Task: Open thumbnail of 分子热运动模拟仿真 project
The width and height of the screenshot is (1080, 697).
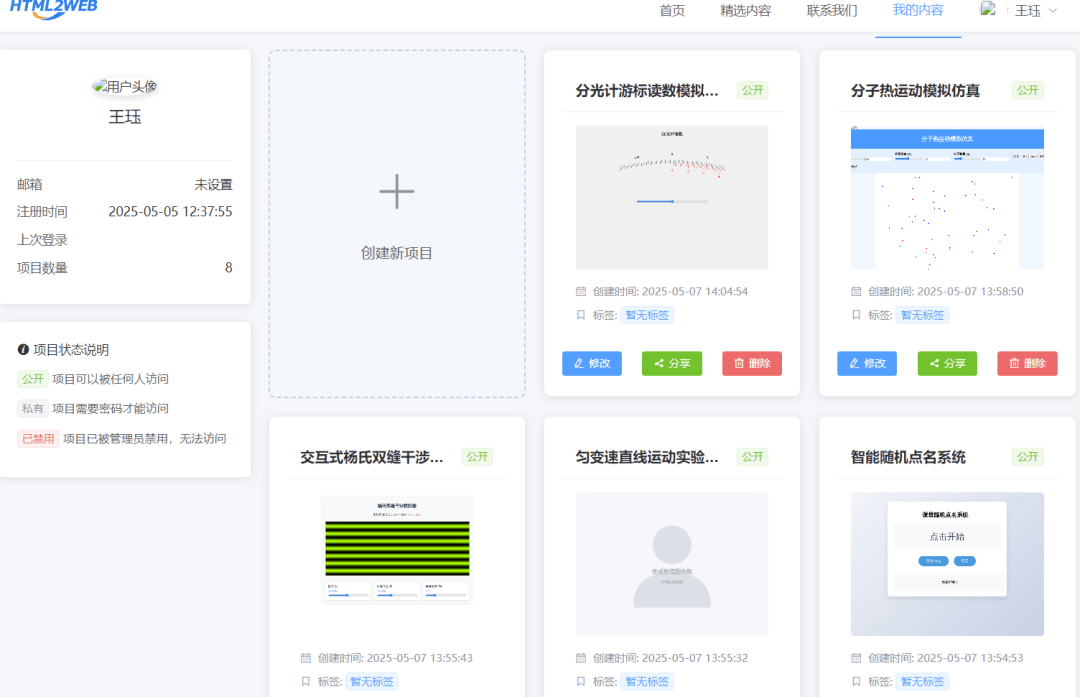Action: pyautogui.click(x=947, y=197)
